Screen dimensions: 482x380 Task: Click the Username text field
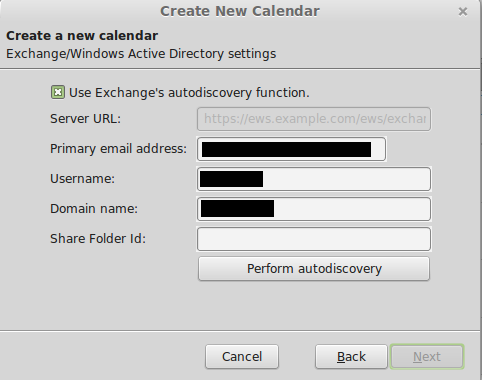(314, 179)
